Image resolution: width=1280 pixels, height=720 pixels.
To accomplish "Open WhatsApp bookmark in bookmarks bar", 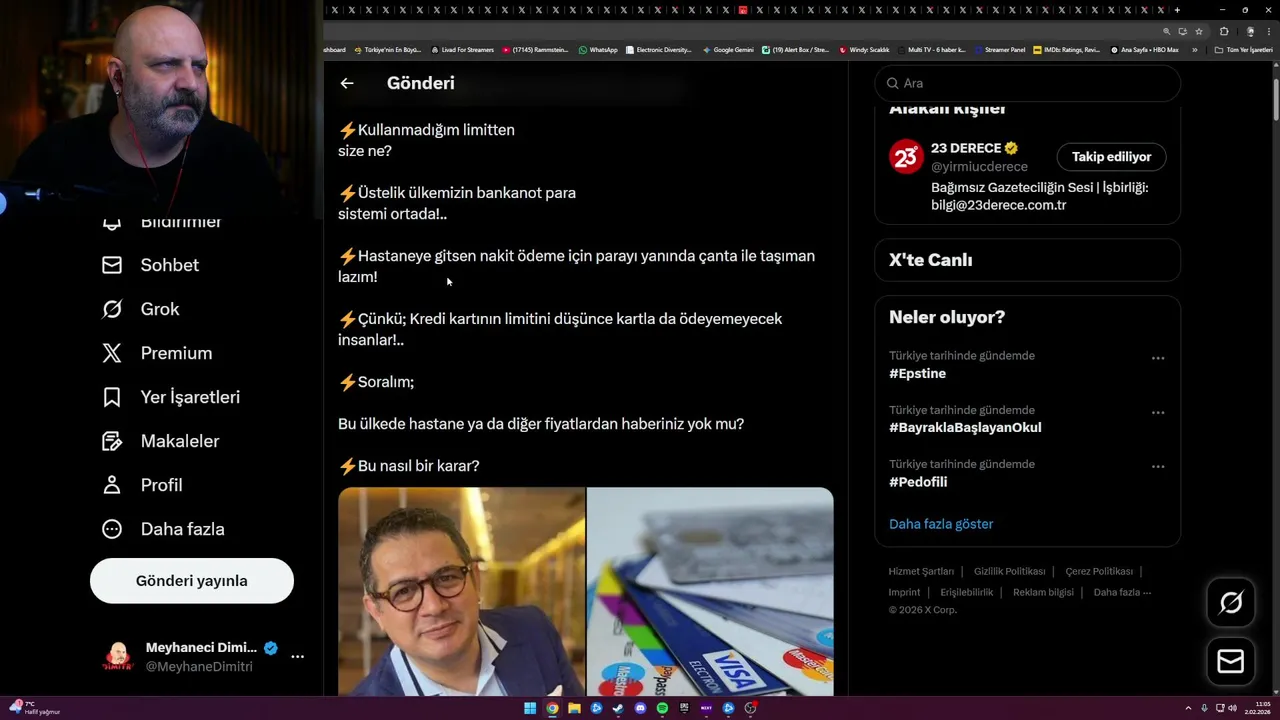I will [x=598, y=50].
